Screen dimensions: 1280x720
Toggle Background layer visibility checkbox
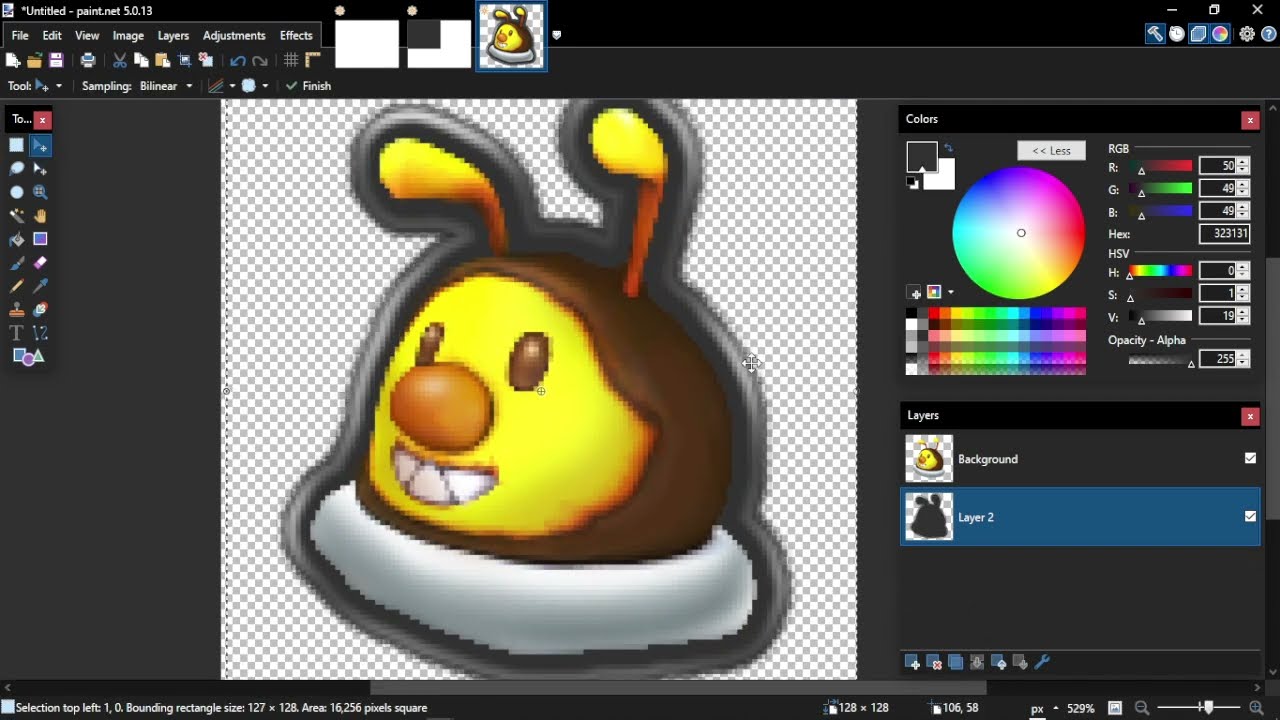tap(1250, 458)
